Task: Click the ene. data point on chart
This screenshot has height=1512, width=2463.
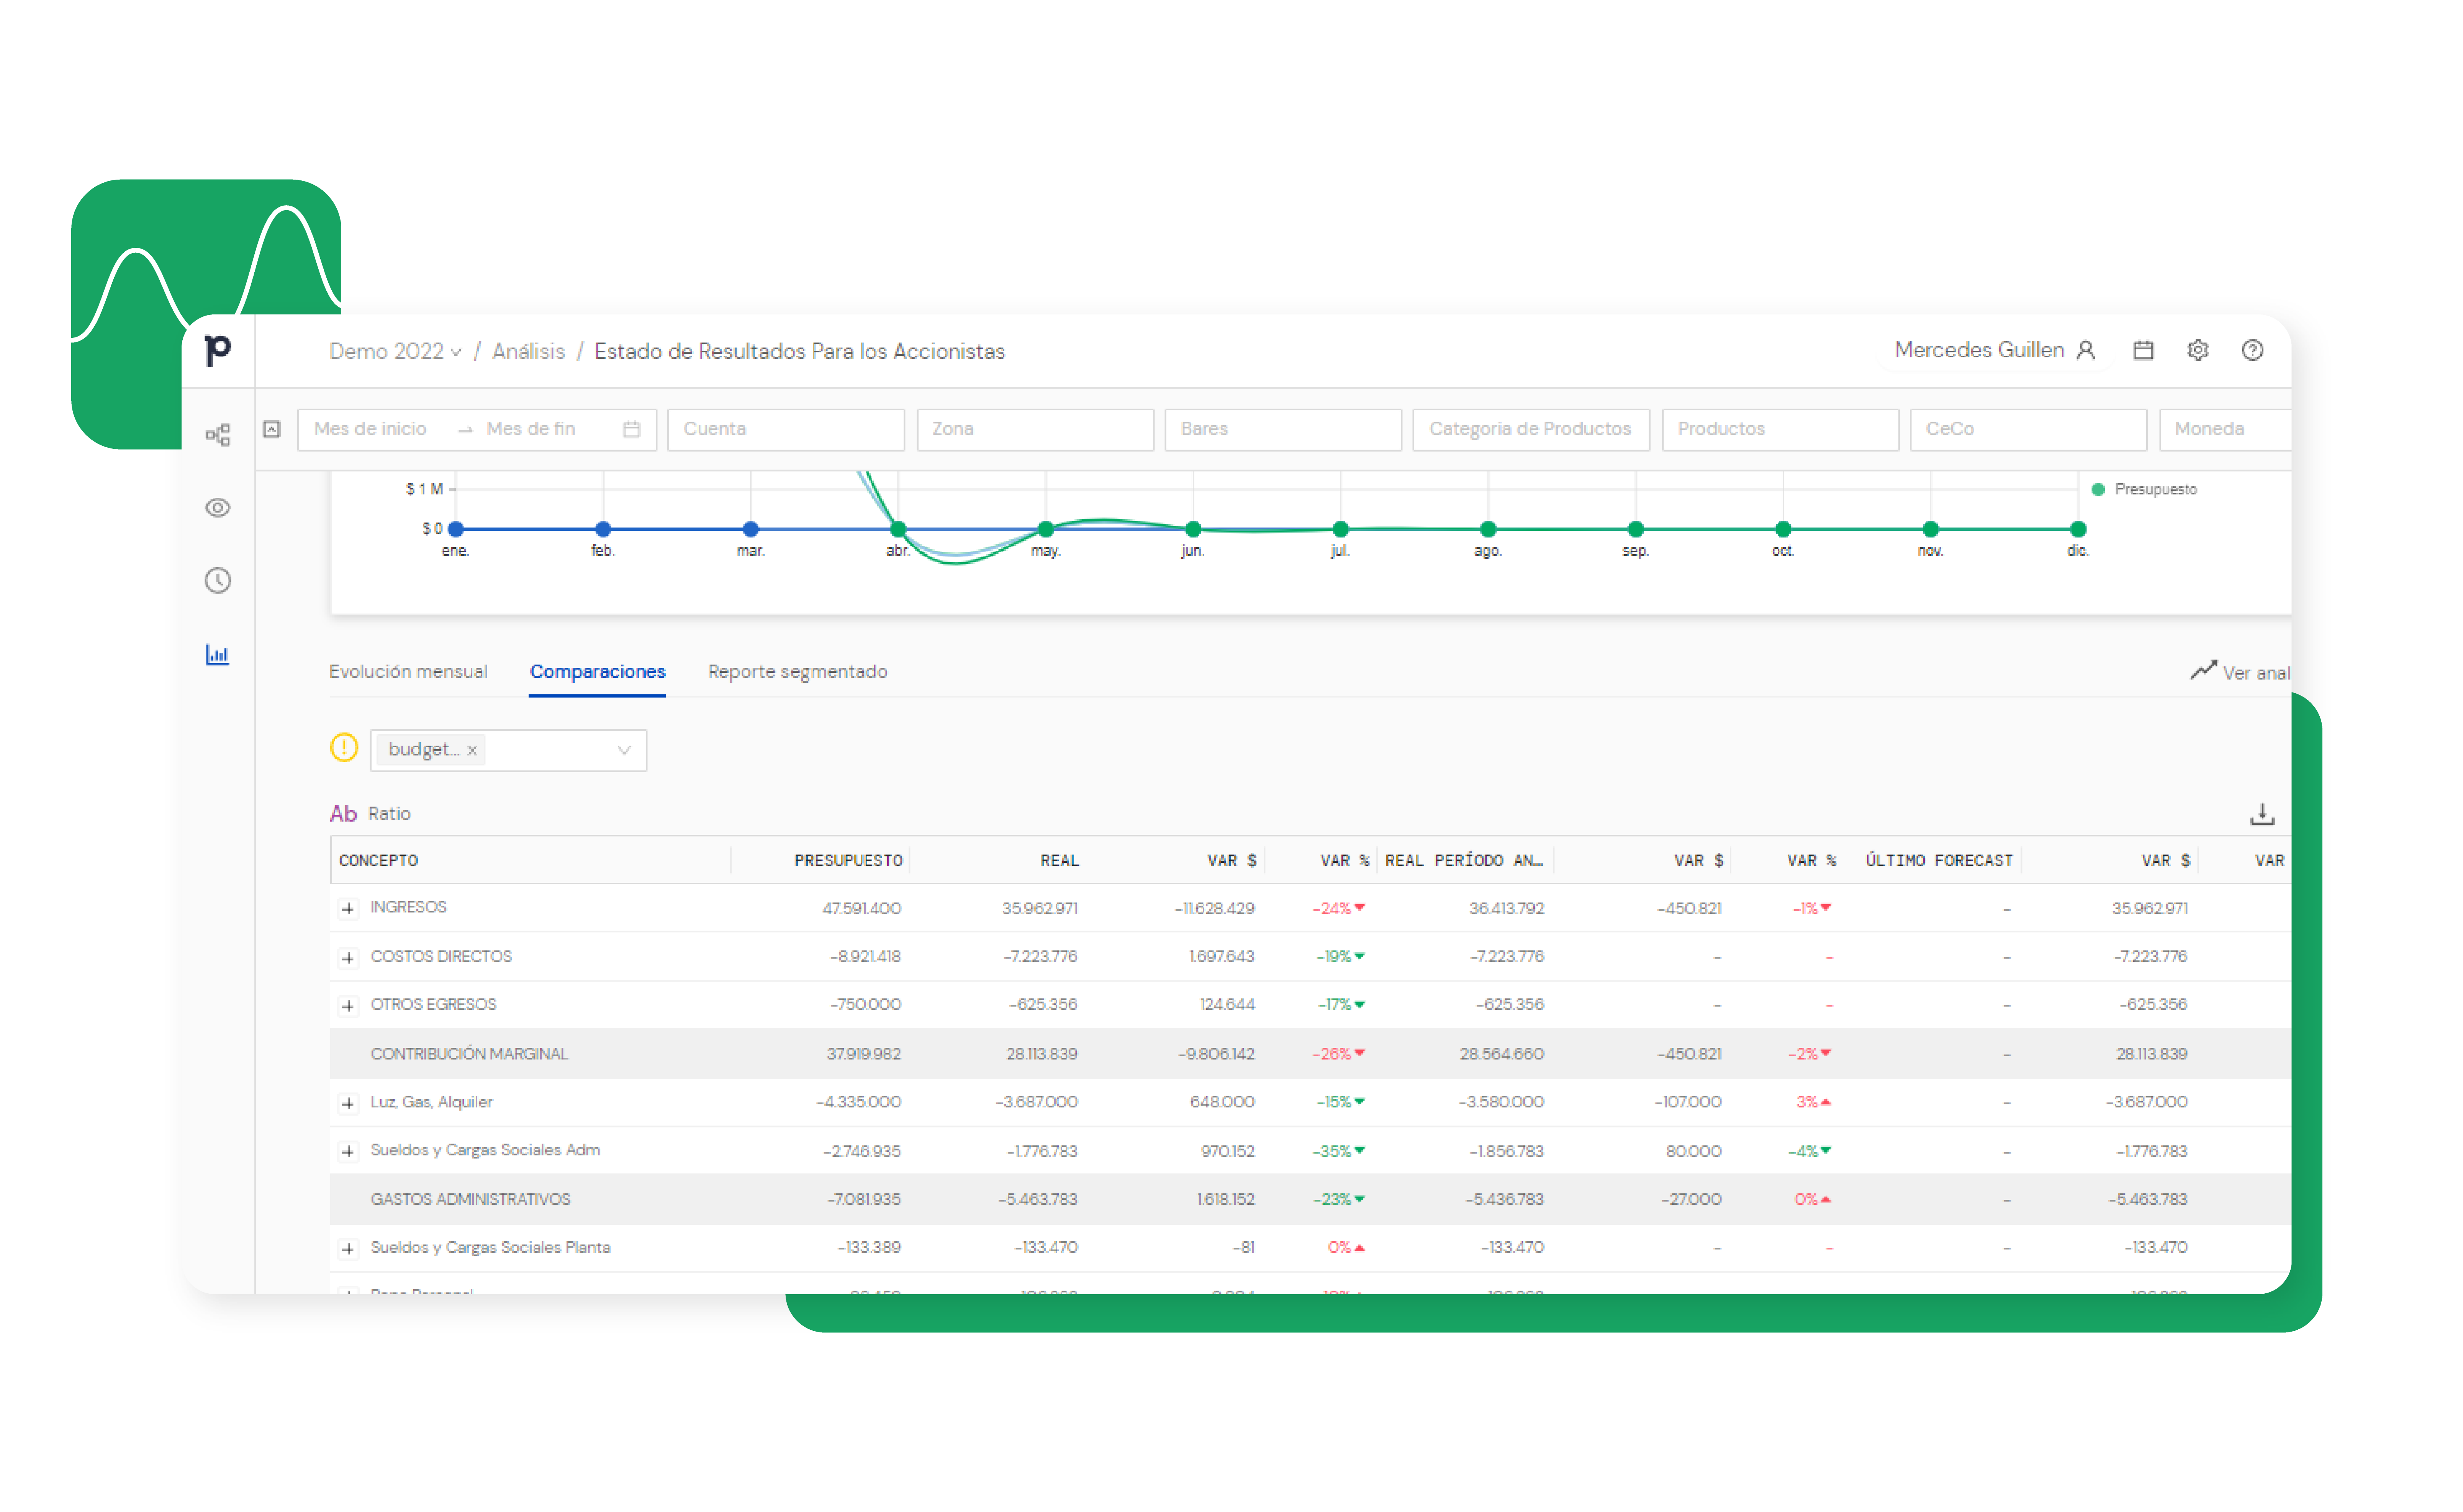Action: point(456,529)
